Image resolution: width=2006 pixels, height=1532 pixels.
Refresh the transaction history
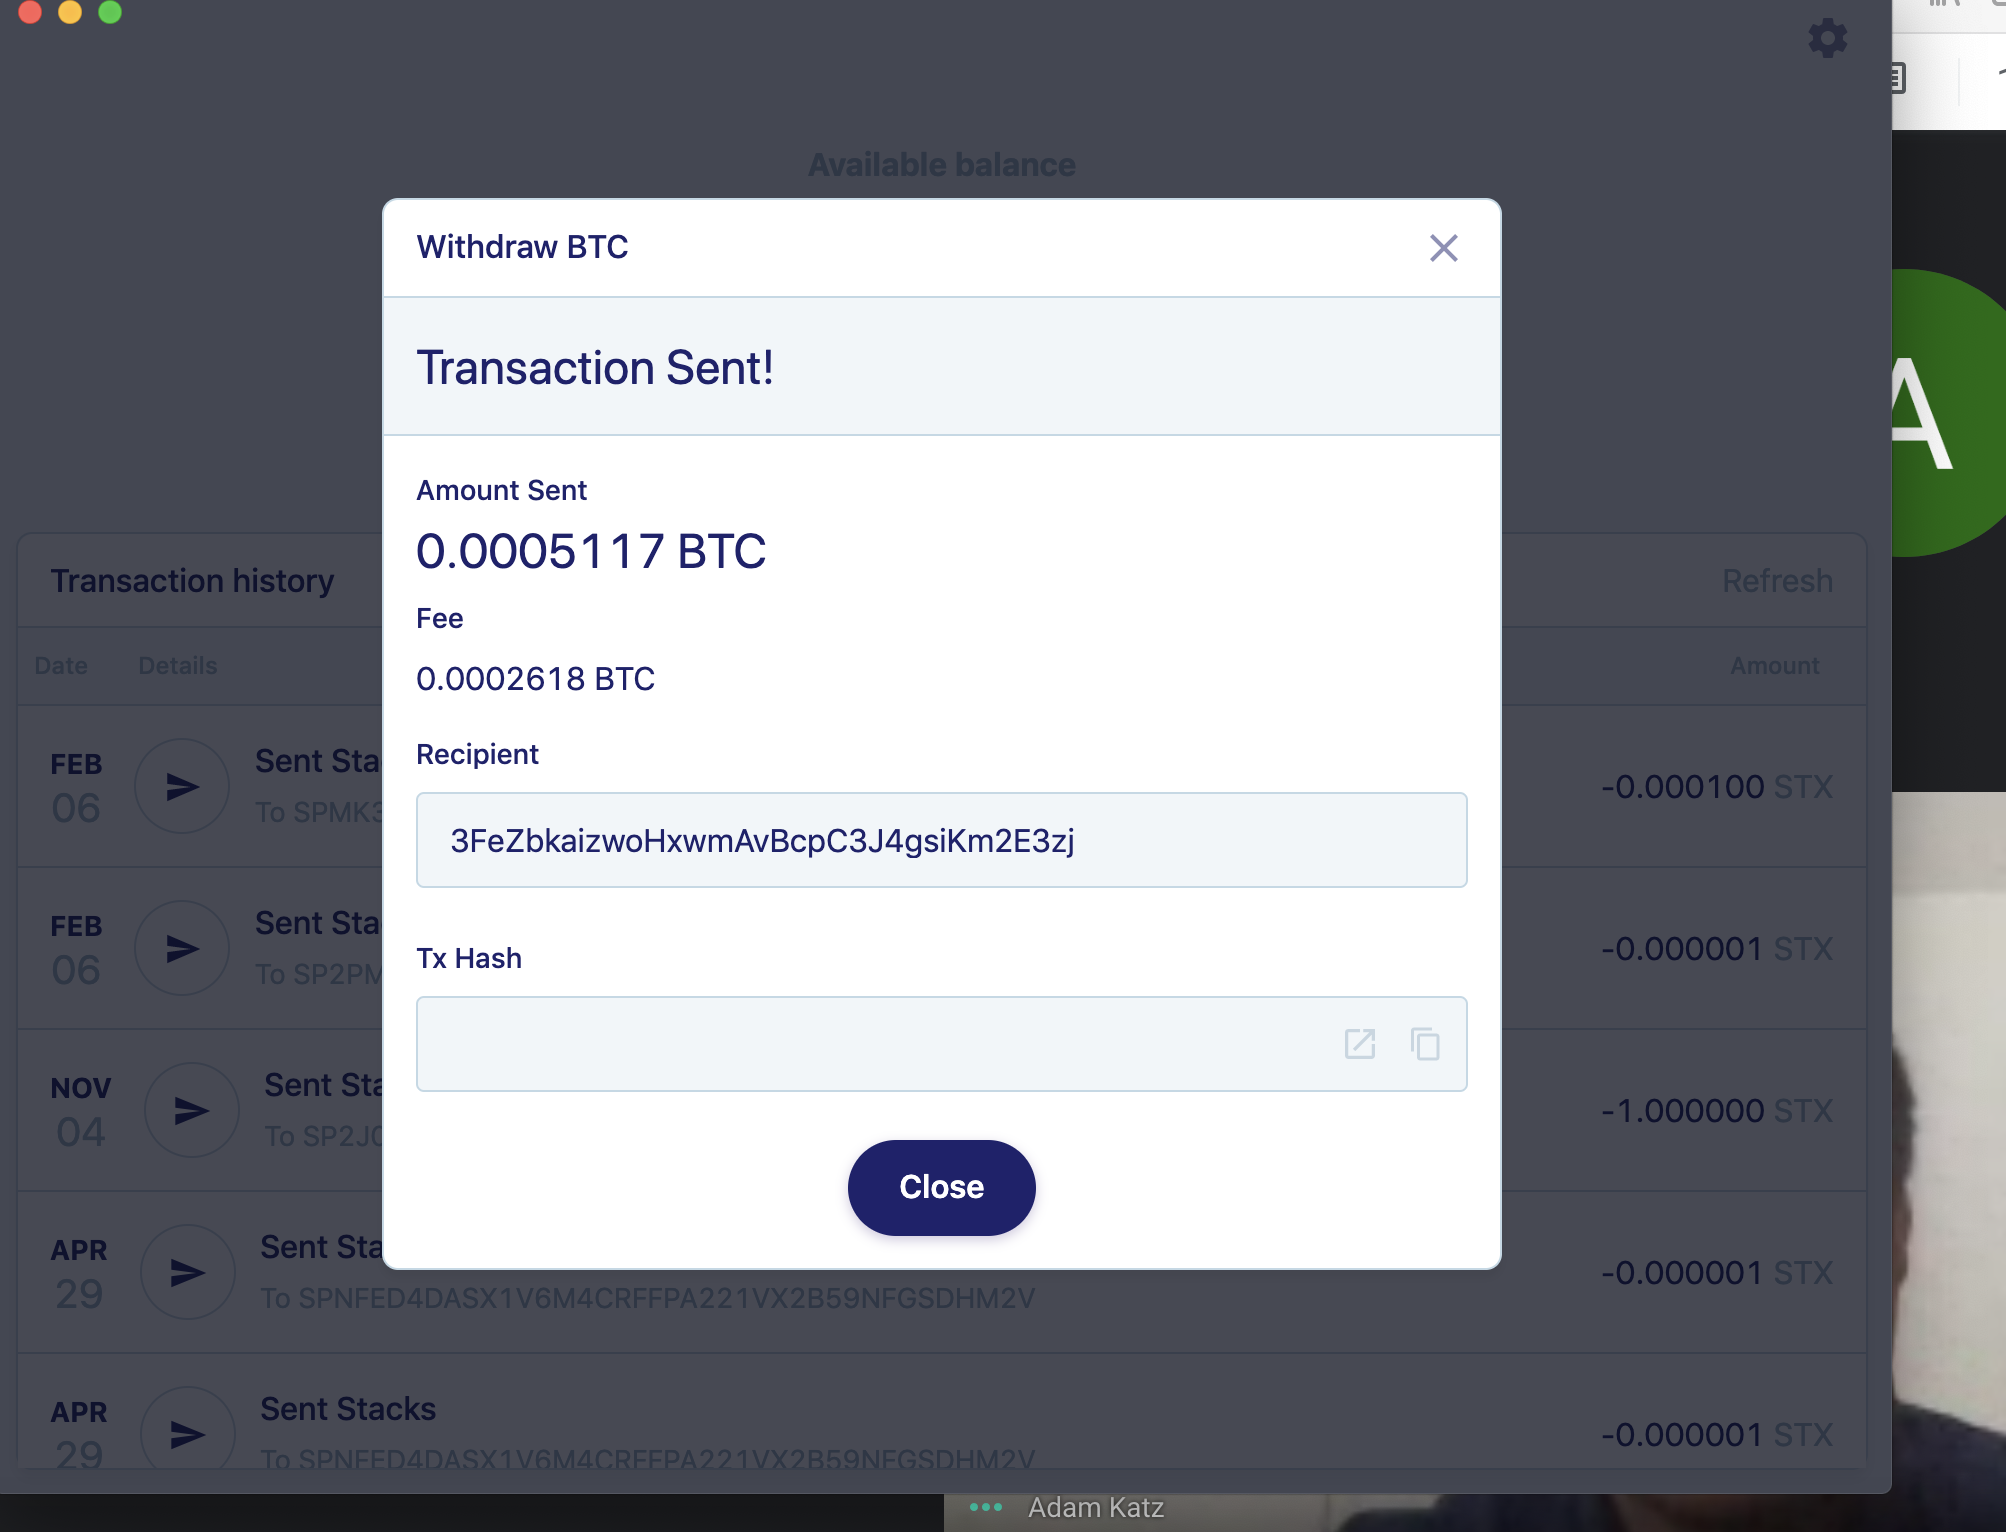pos(1777,580)
